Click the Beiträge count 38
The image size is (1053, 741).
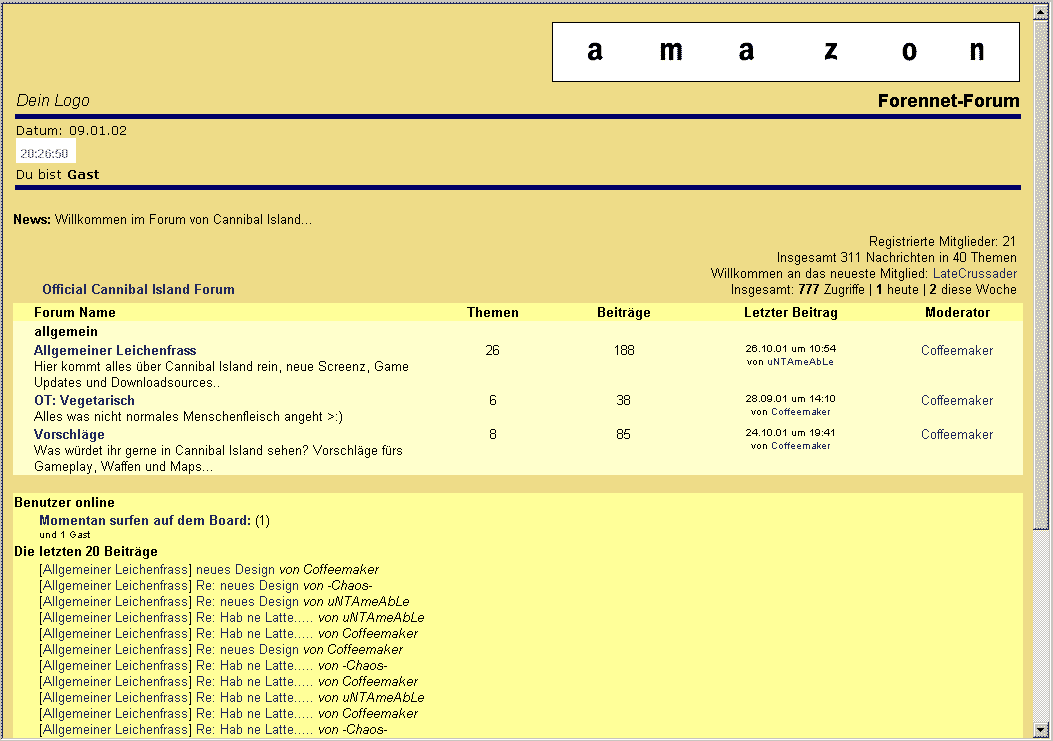624,400
